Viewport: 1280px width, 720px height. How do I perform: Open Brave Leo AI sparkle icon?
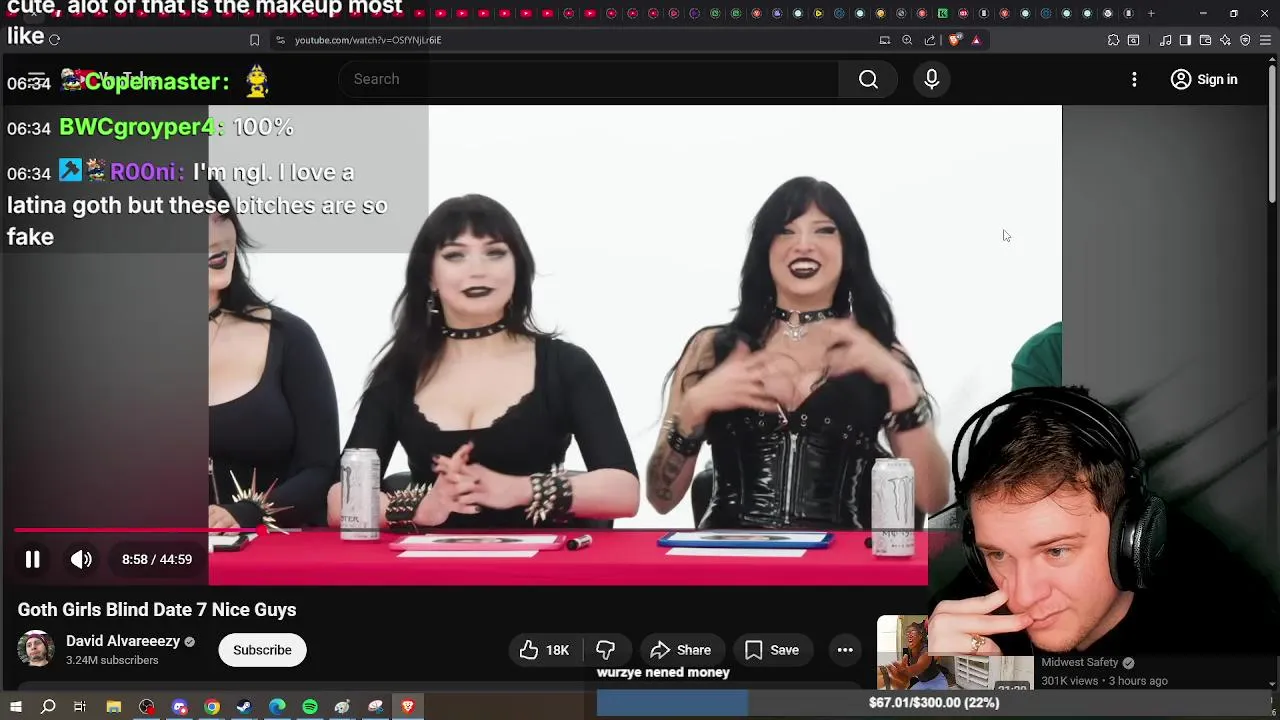1225,40
